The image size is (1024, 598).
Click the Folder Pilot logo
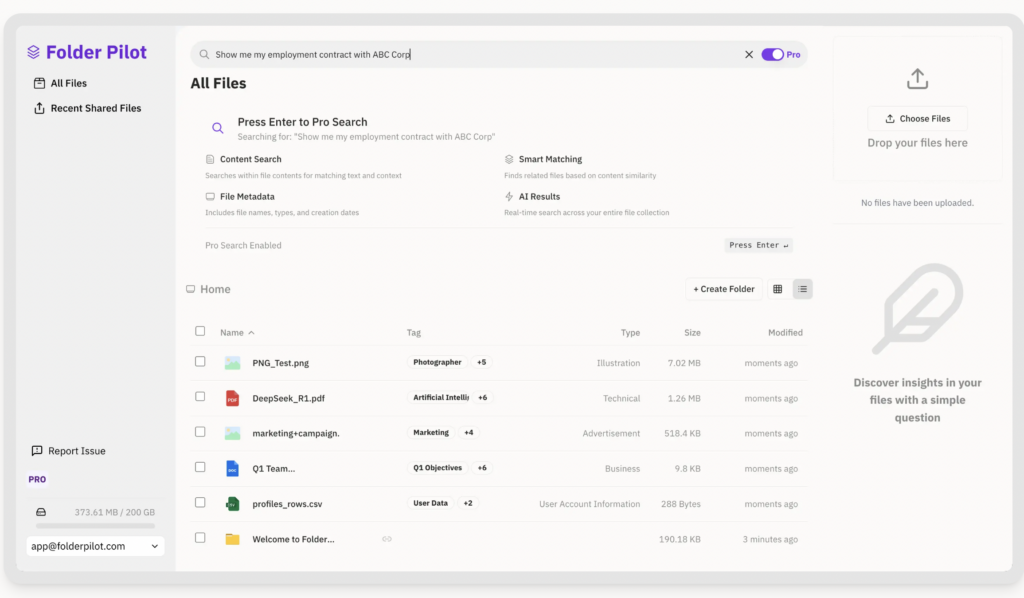(87, 52)
